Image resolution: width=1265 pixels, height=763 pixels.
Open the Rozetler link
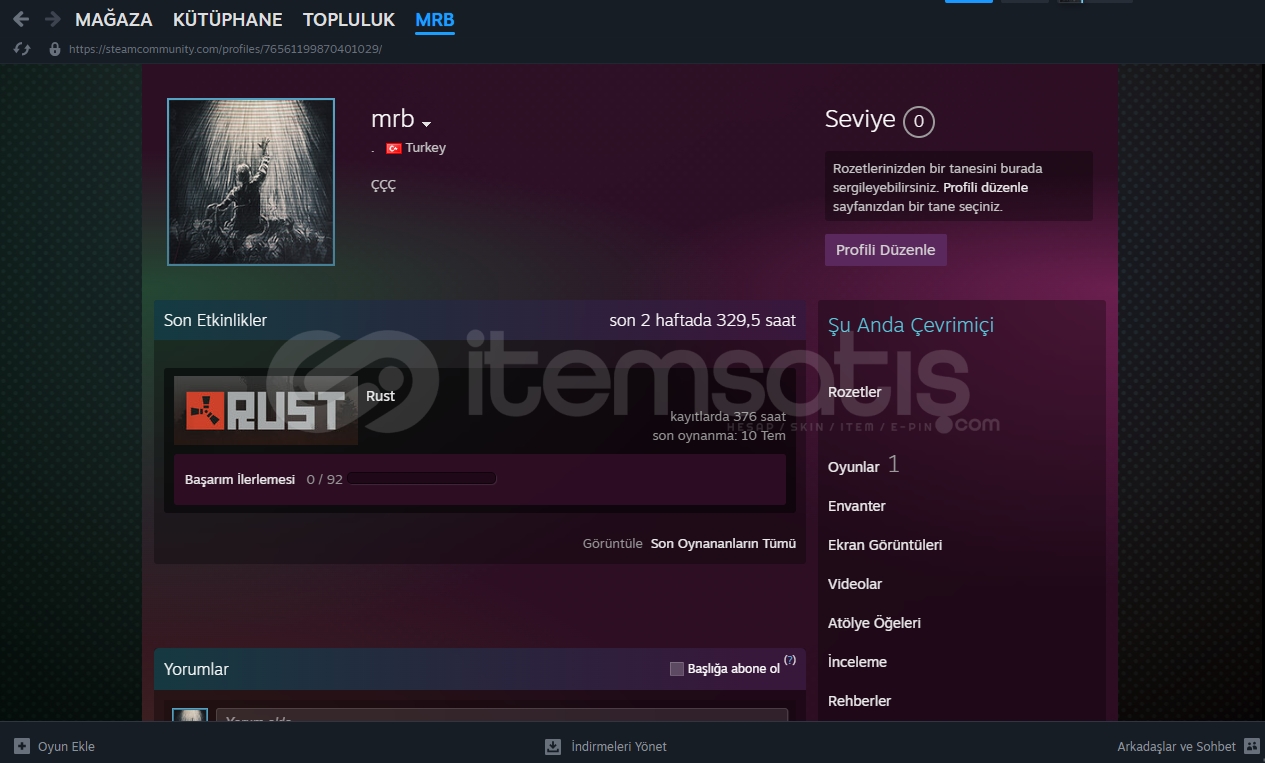(x=855, y=392)
